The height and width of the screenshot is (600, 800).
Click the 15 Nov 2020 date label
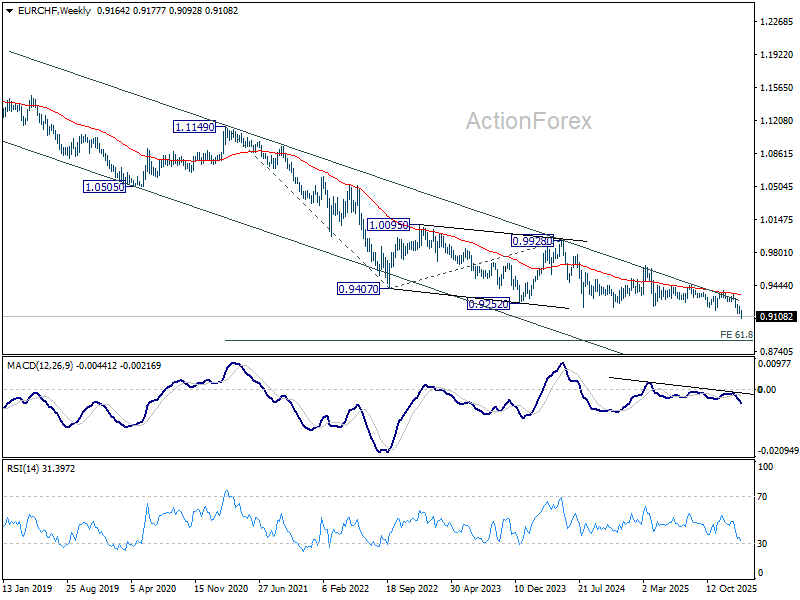click(221, 589)
